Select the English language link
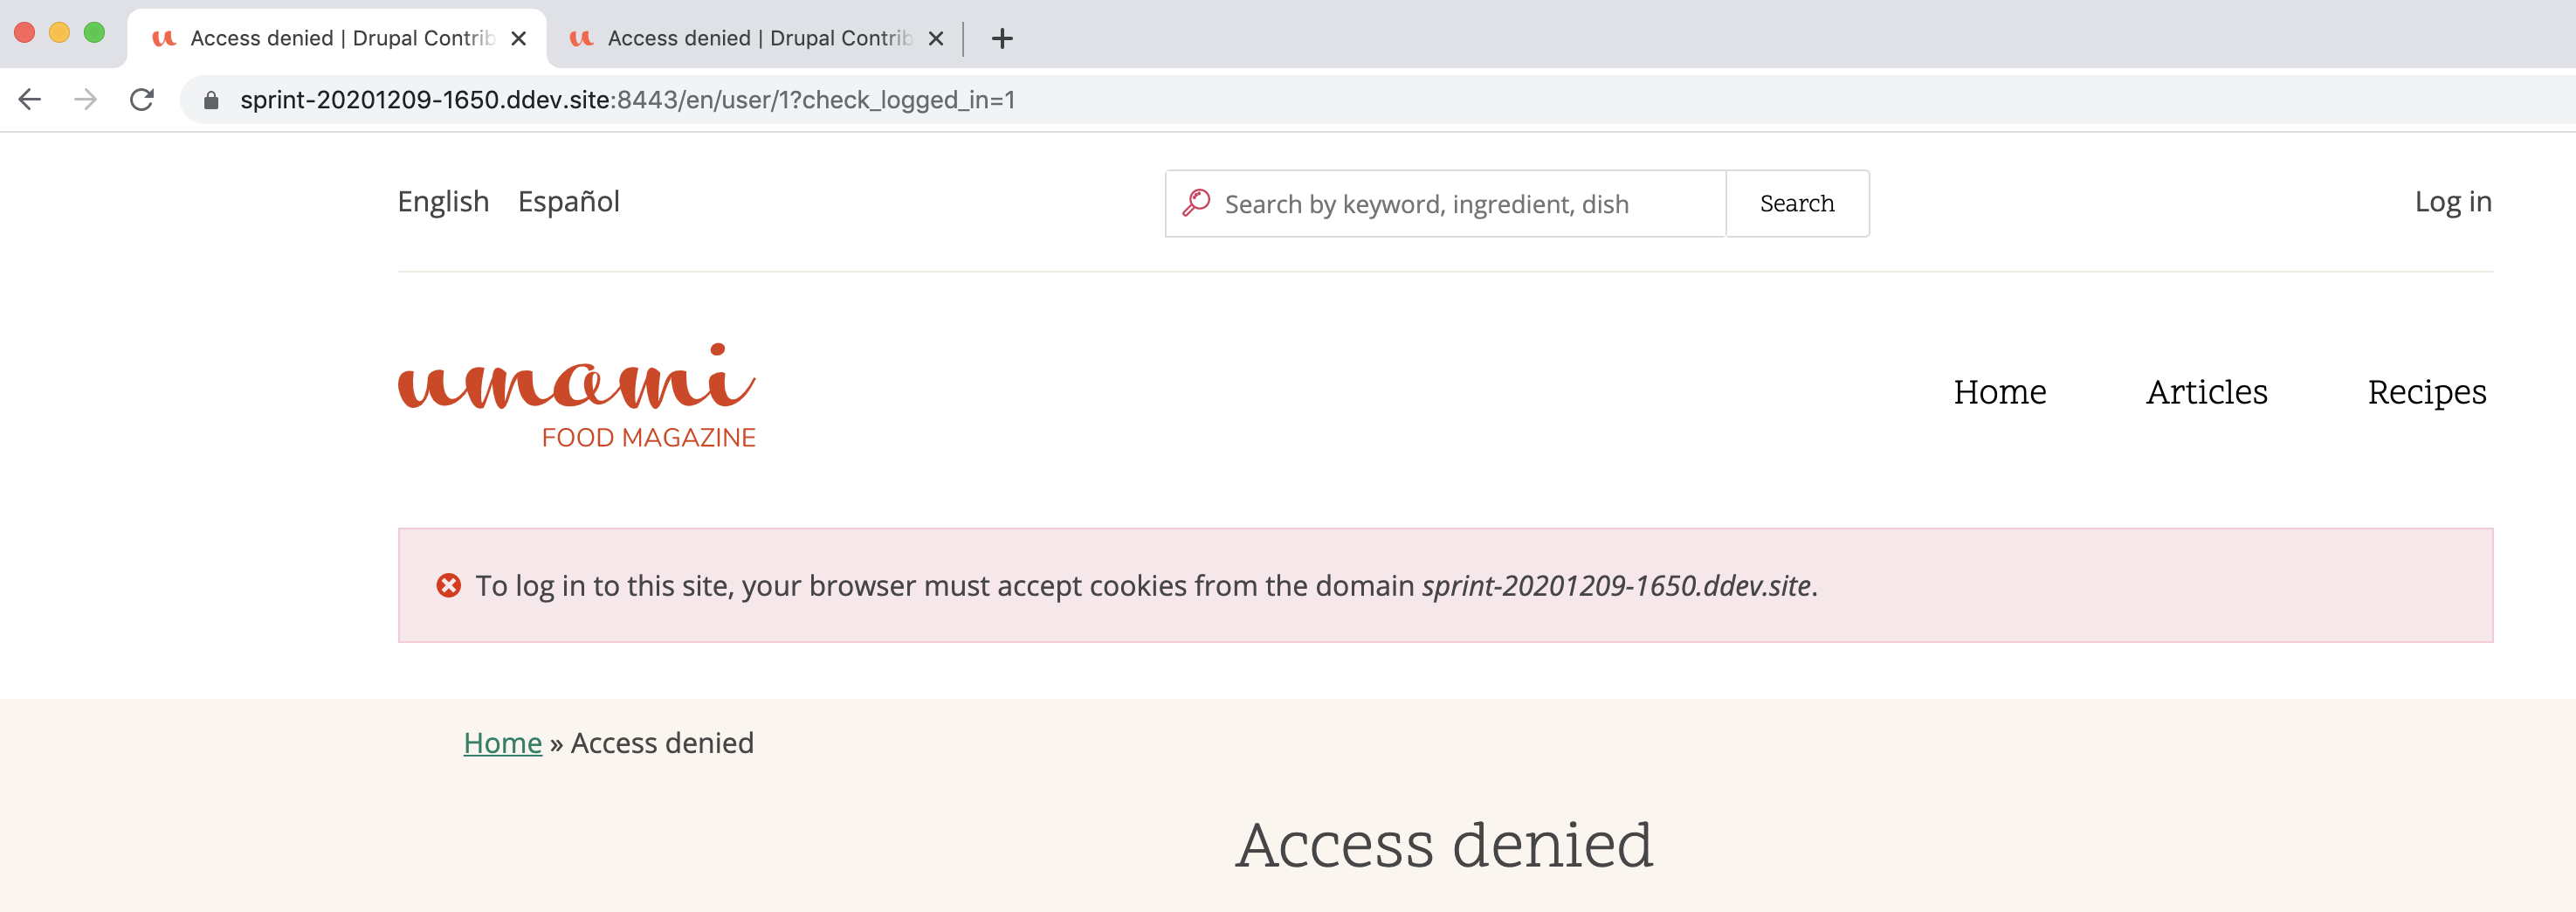 click(x=443, y=202)
